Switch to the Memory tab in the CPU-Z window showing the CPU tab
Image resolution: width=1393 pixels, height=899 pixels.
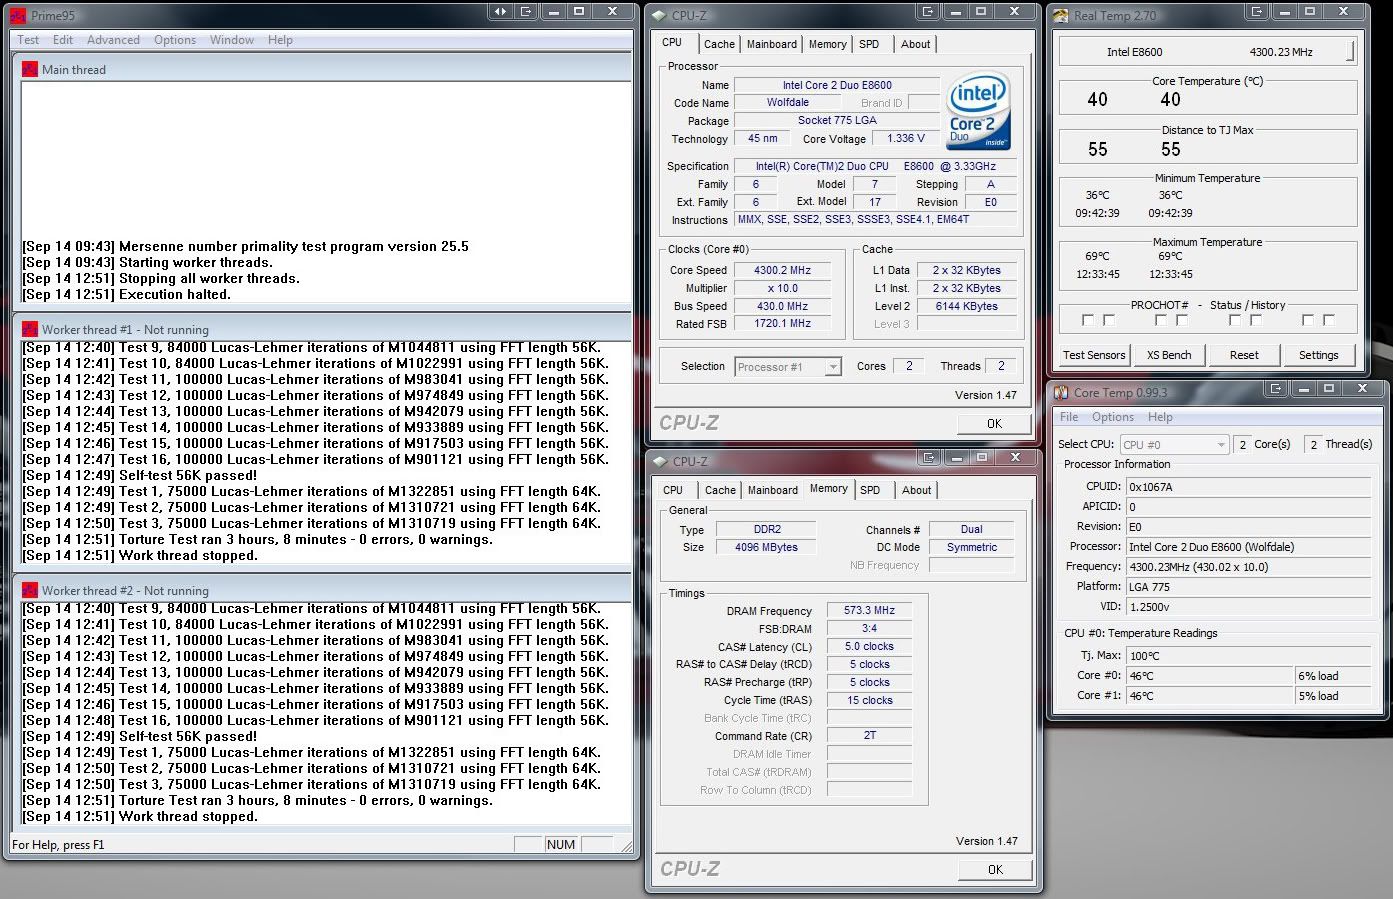click(x=828, y=44)
